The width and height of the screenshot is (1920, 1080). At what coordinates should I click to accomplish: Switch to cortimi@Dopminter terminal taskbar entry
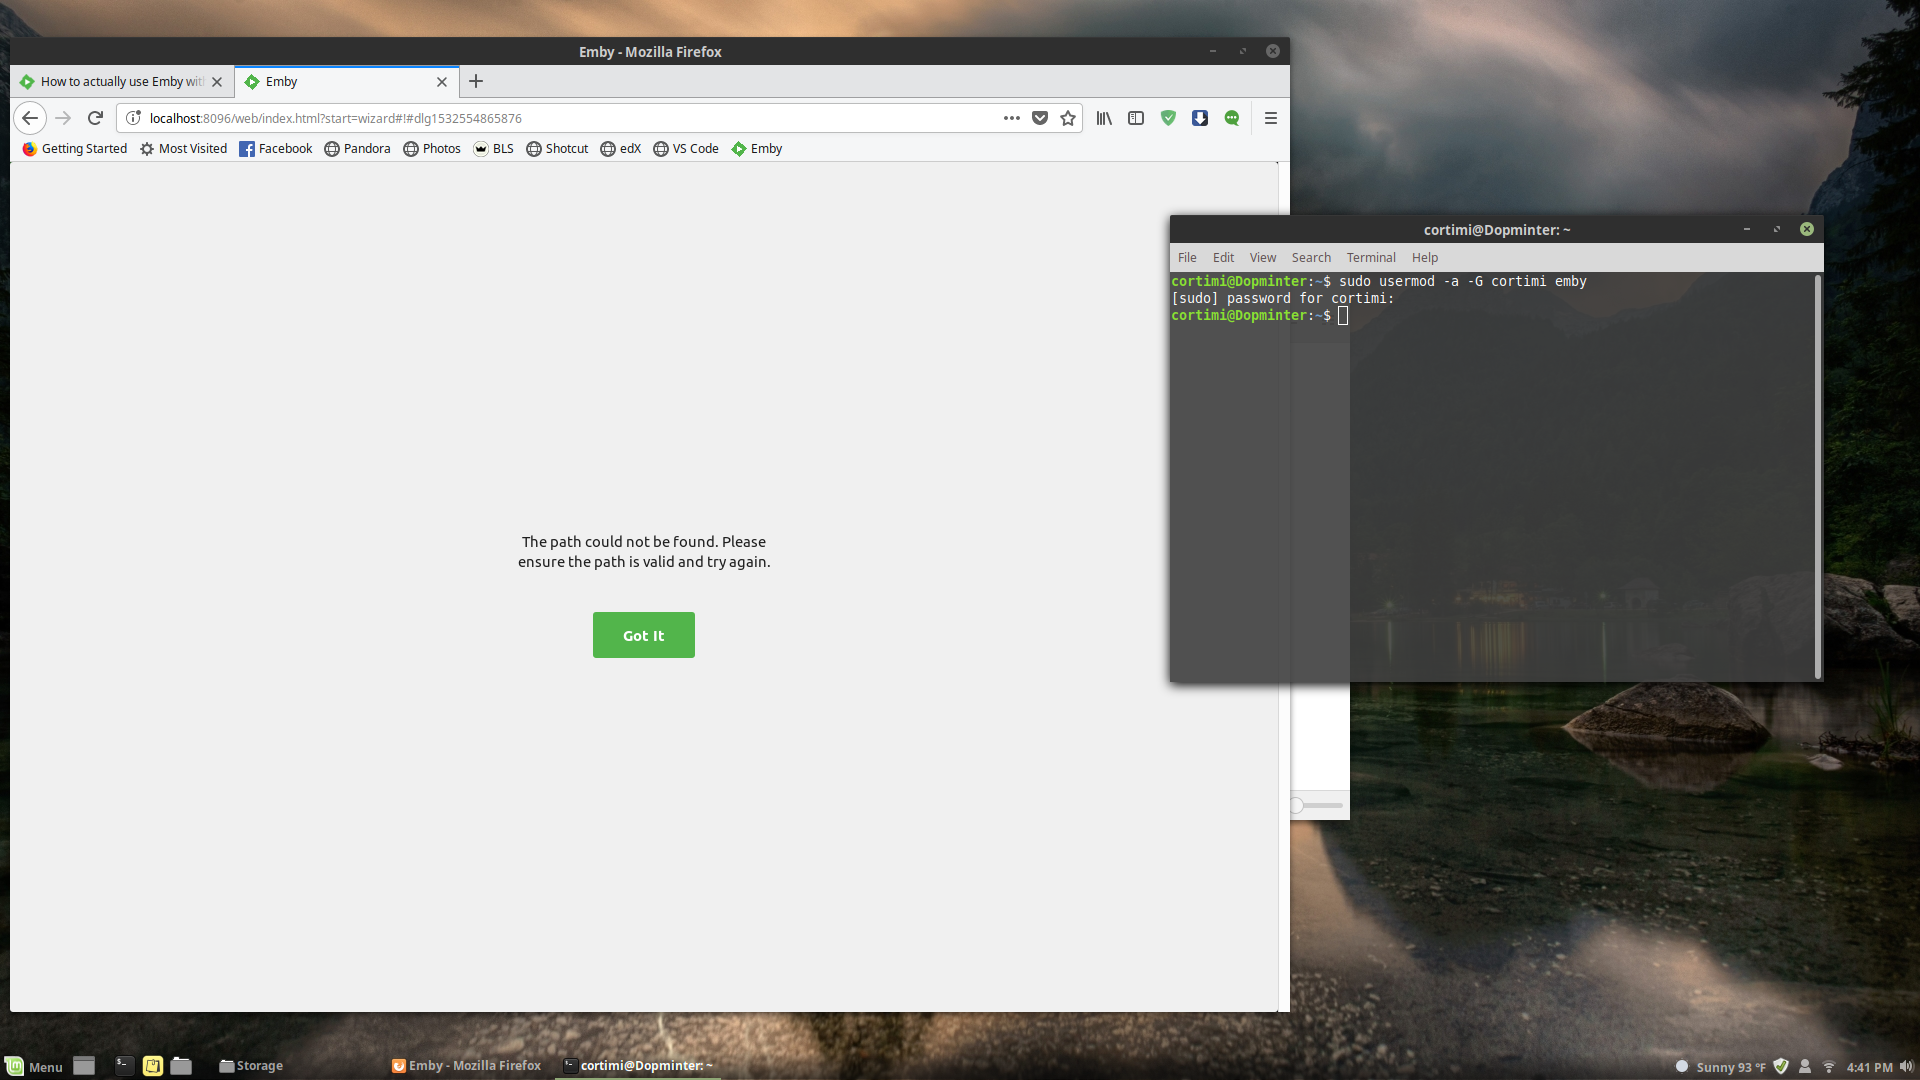pyautogui.click(x=638, y=1066)
